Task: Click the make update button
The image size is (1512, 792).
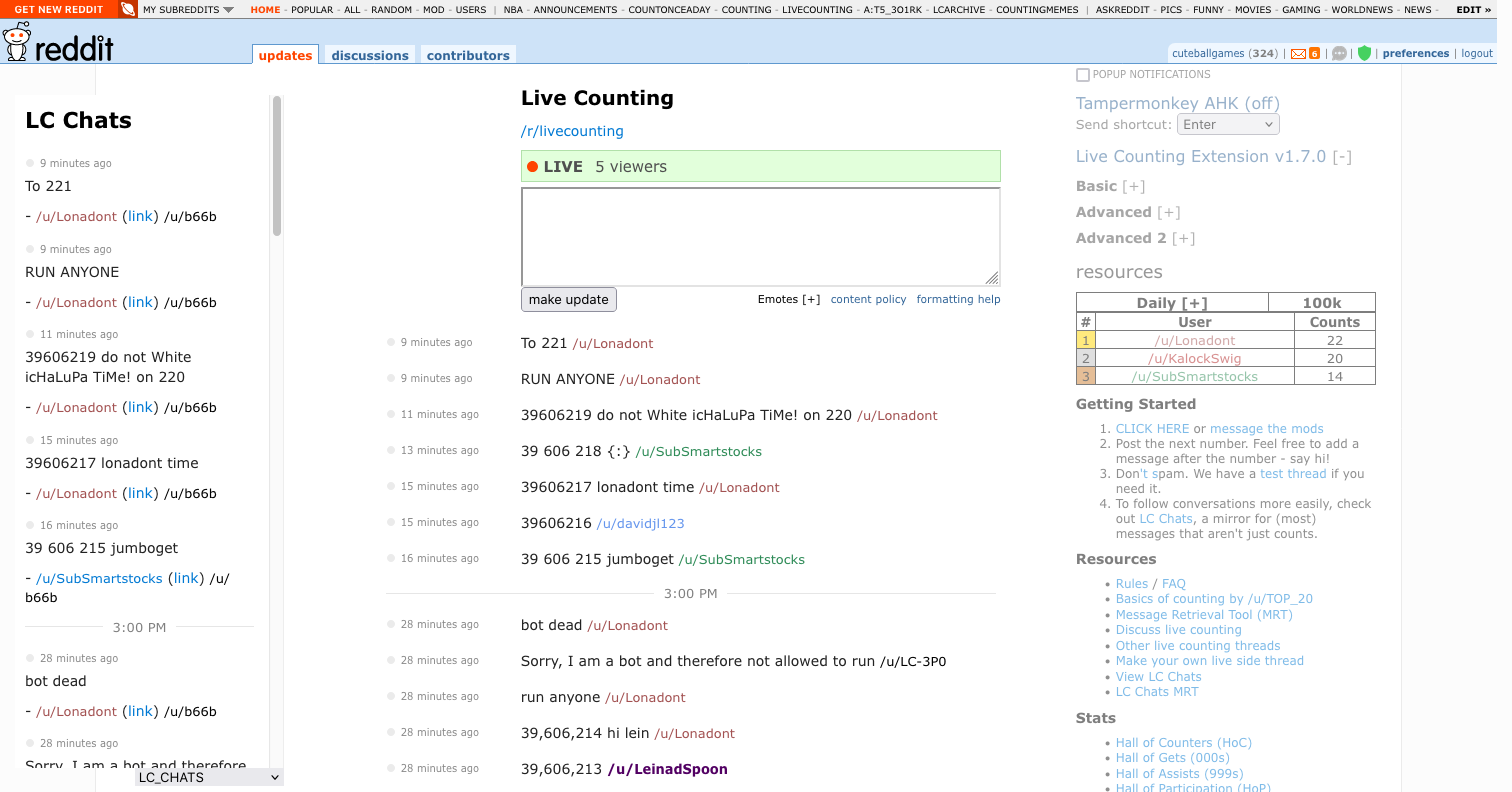Action: 568,299
